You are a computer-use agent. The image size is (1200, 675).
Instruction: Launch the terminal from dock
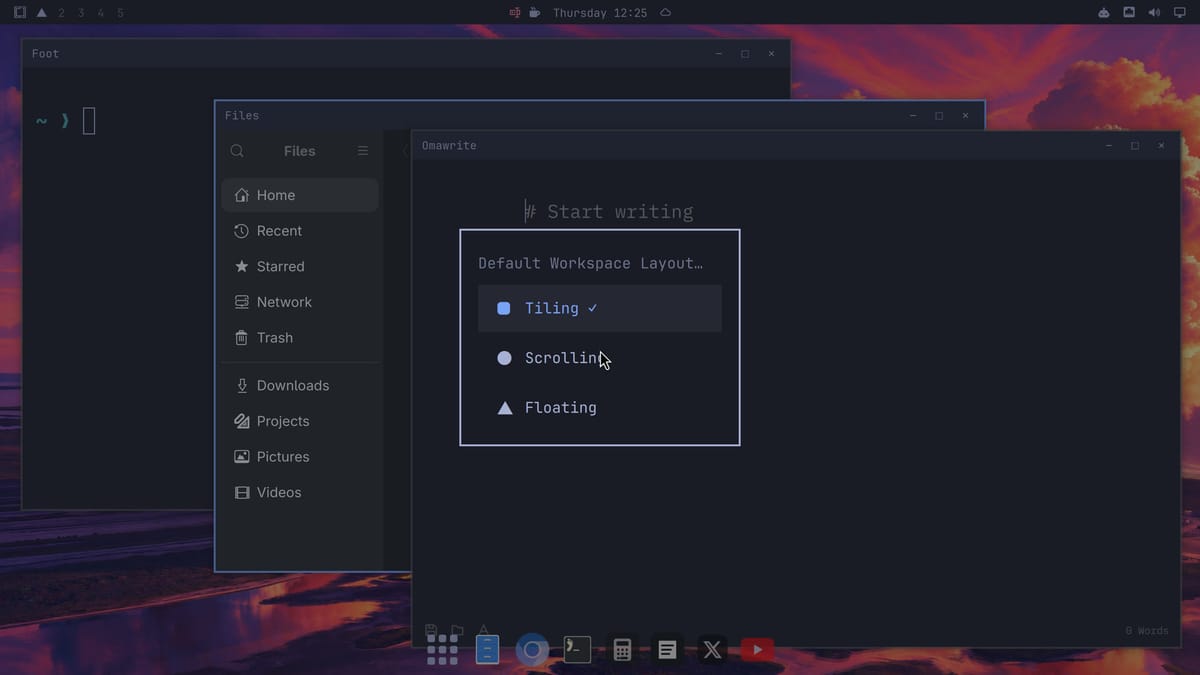click(x=577, y=650)
